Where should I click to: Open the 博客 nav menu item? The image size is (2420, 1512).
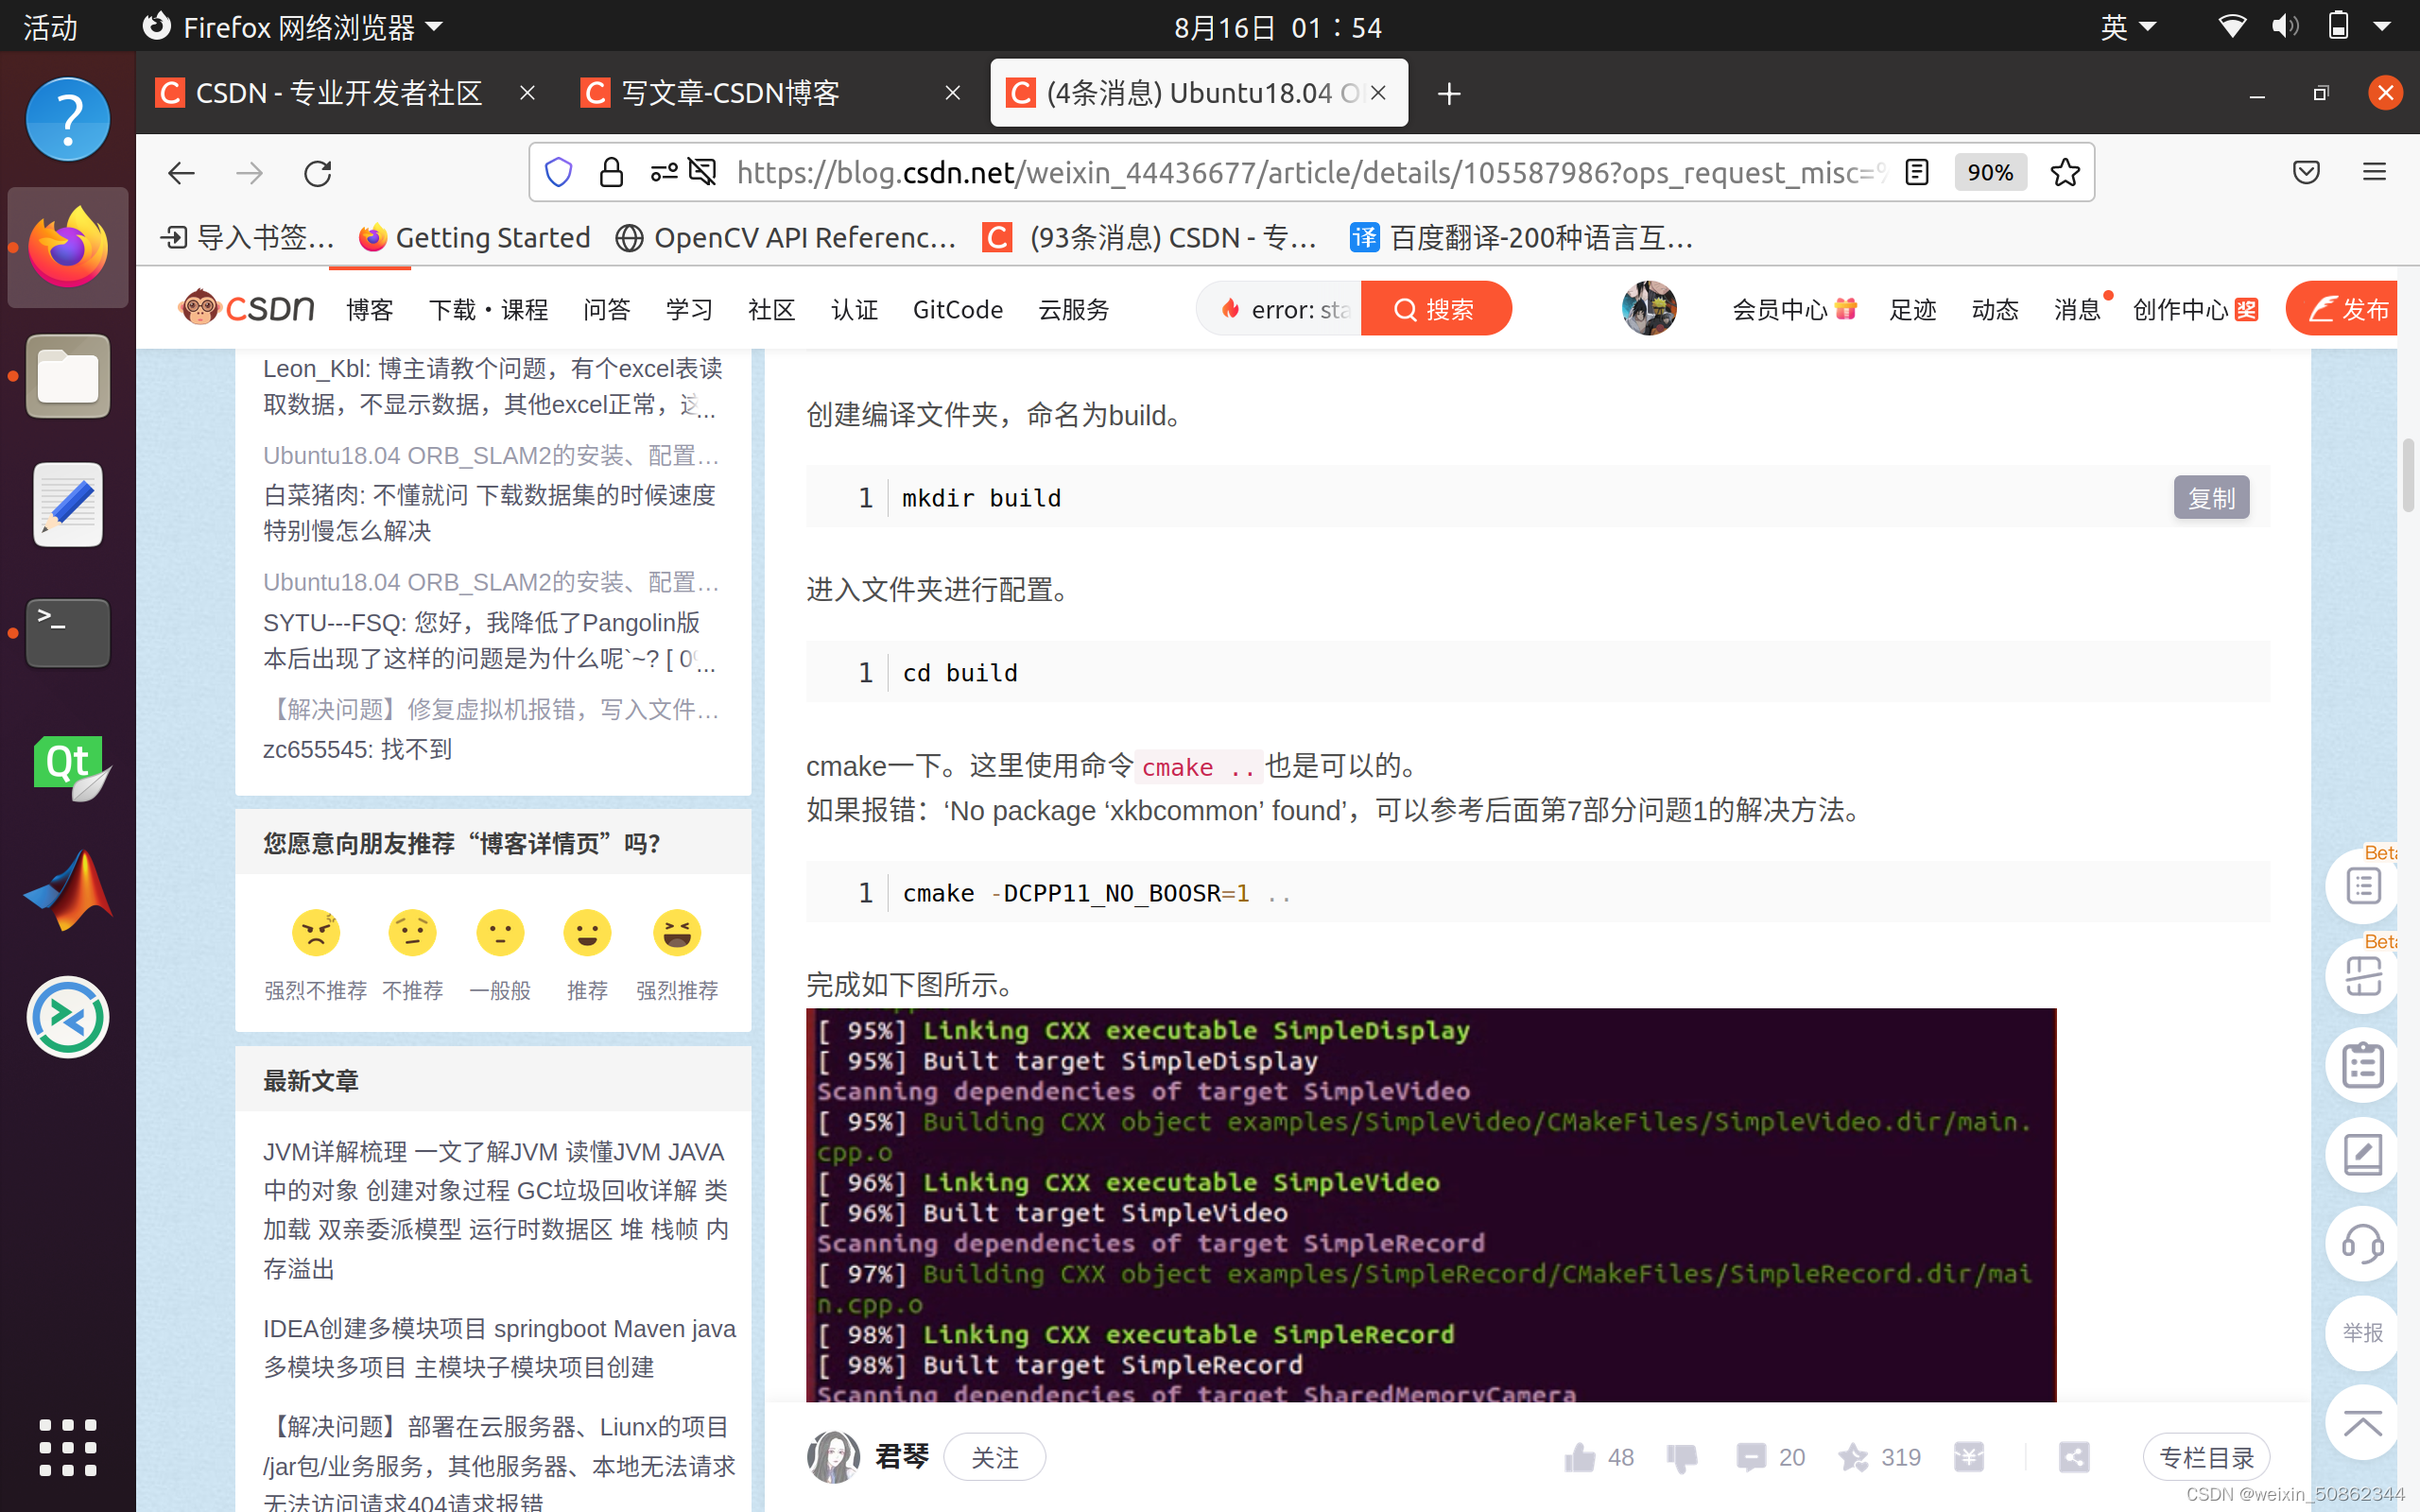tap(370, 309)
